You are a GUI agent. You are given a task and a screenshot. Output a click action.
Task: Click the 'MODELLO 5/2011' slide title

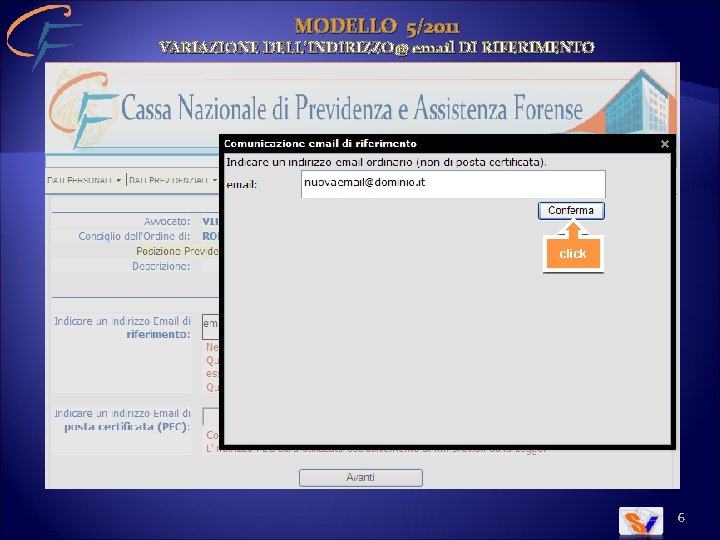[377, 26]
